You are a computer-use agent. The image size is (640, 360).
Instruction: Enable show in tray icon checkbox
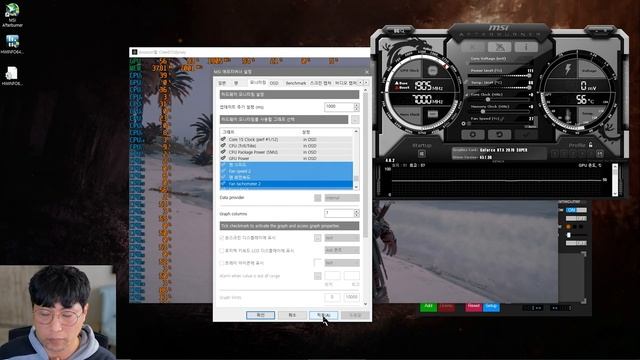click(222, 263)
